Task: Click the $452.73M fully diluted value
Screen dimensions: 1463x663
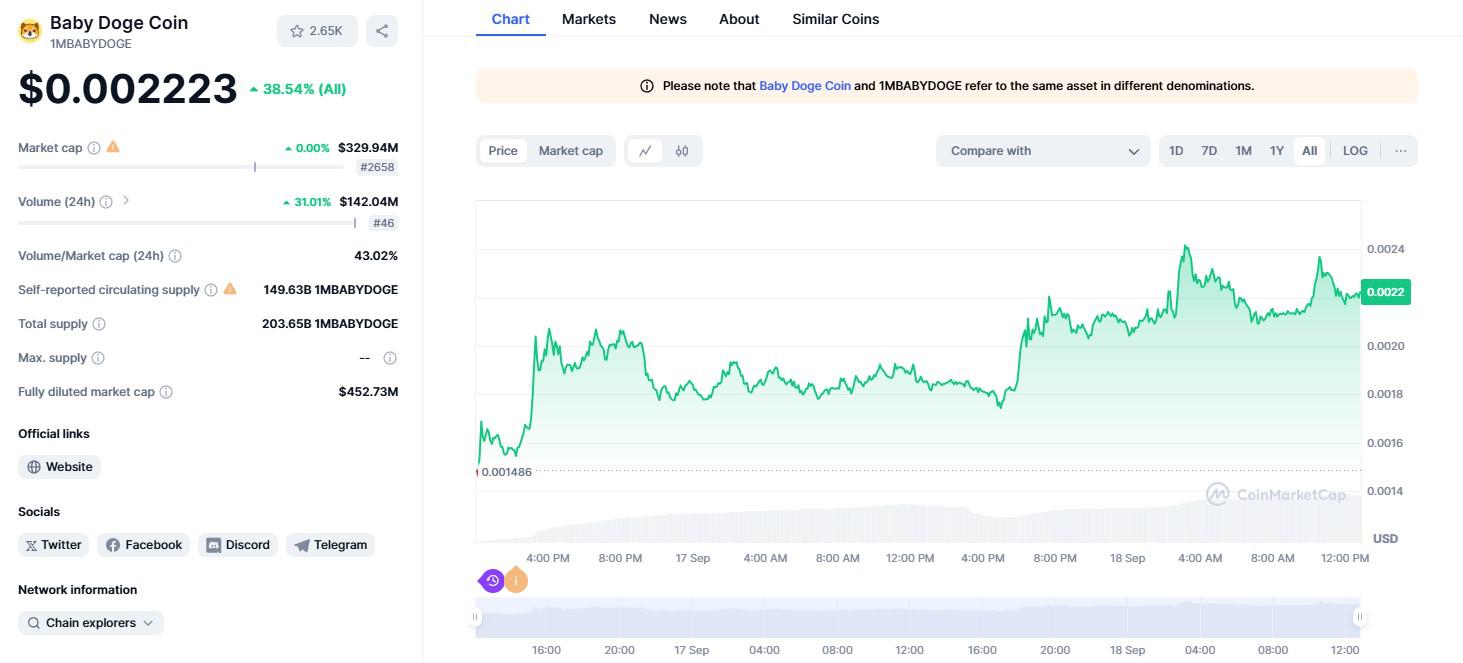Action: pyautogui.click(x=368, y=392)
